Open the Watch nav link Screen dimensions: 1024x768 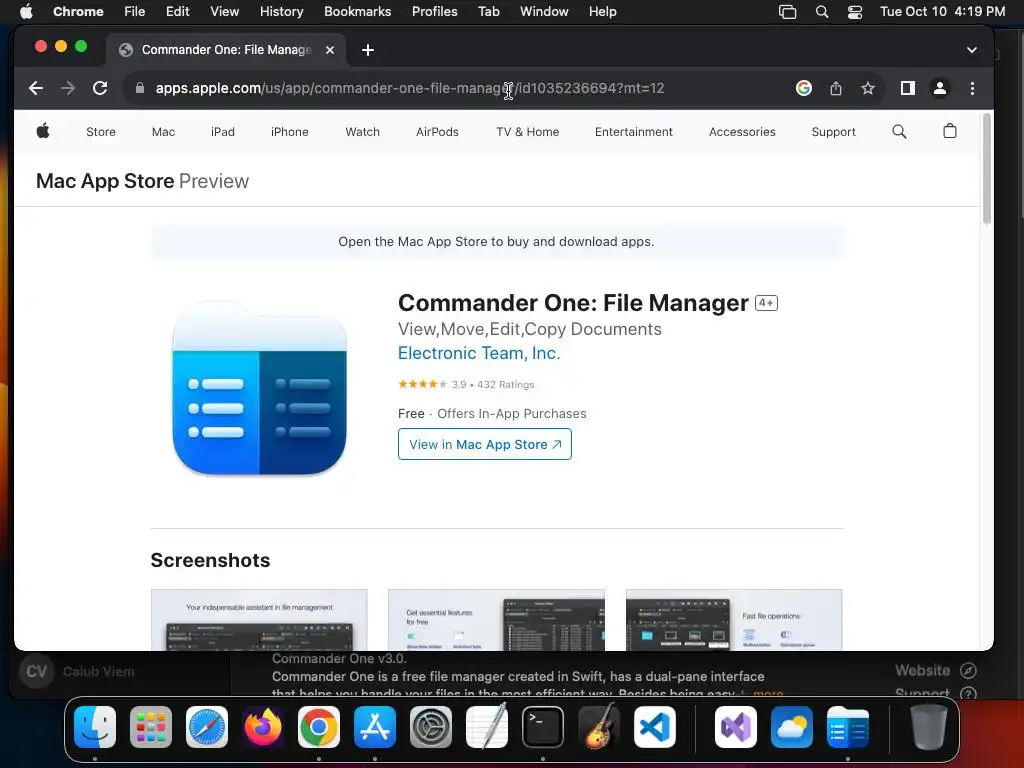tap(362, 132)
